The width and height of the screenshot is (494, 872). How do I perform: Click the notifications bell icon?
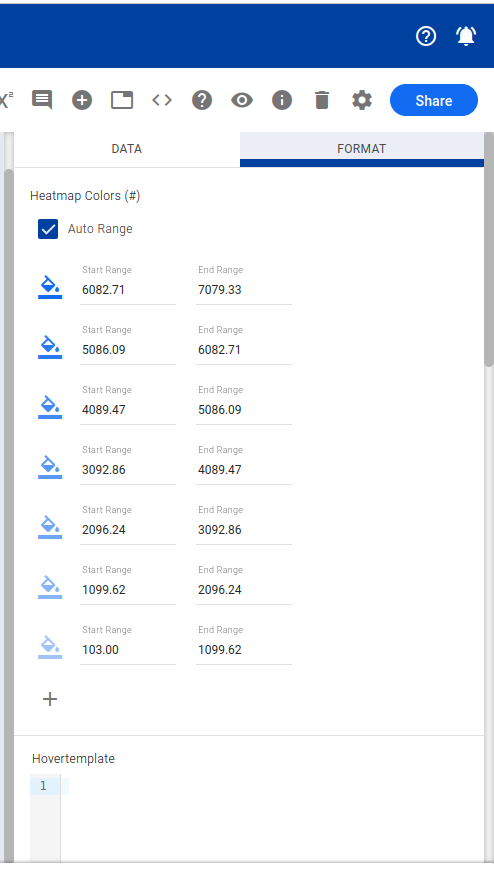466,36
